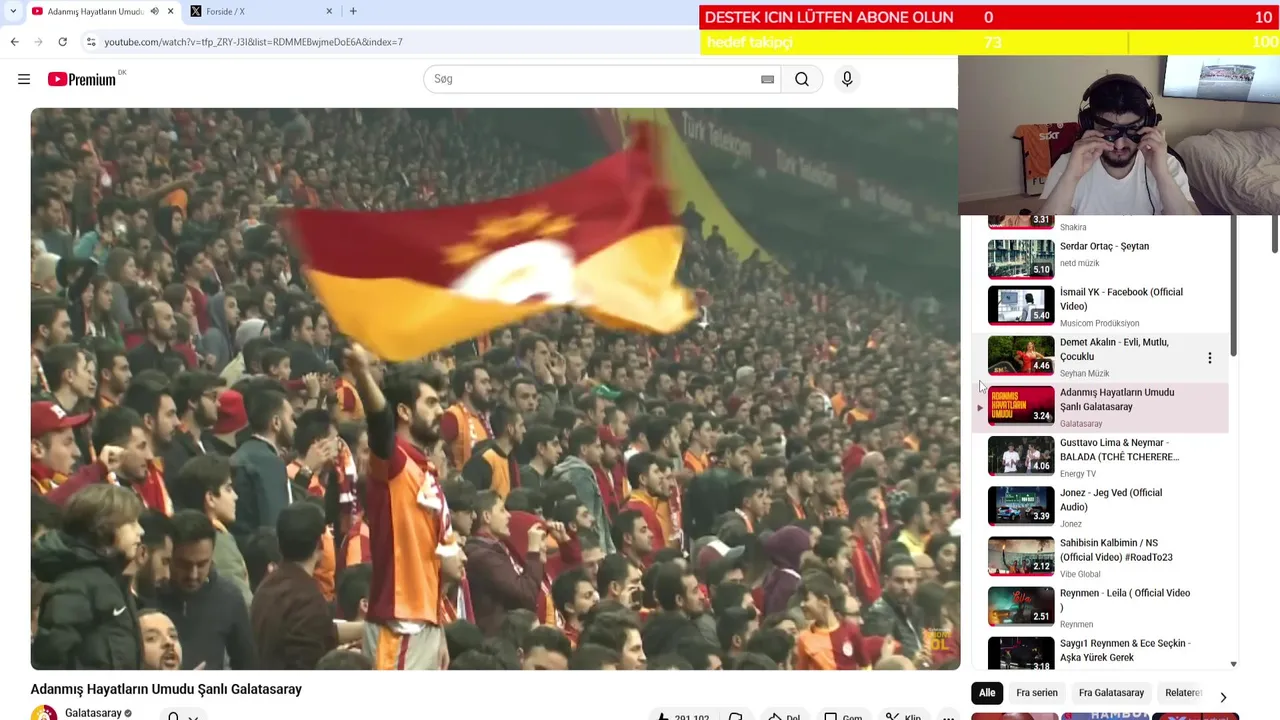Click the Galatasaray channel avatar
The width and height of the screenshot is (1280, 720).
tap(44, 714)
